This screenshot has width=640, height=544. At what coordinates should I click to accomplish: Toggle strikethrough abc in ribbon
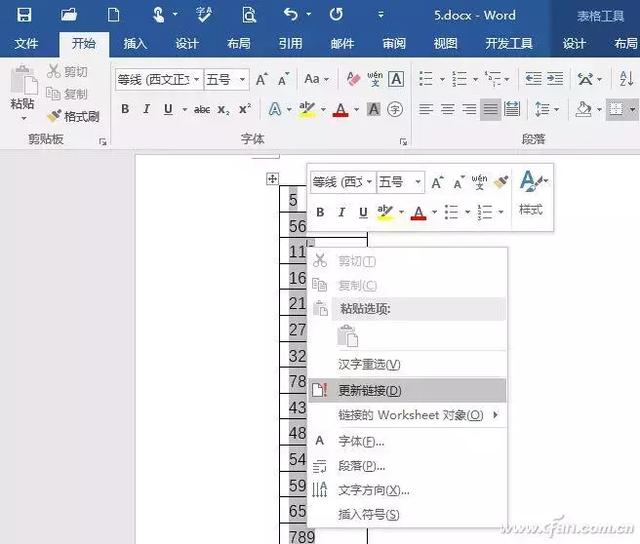[202, 109]
